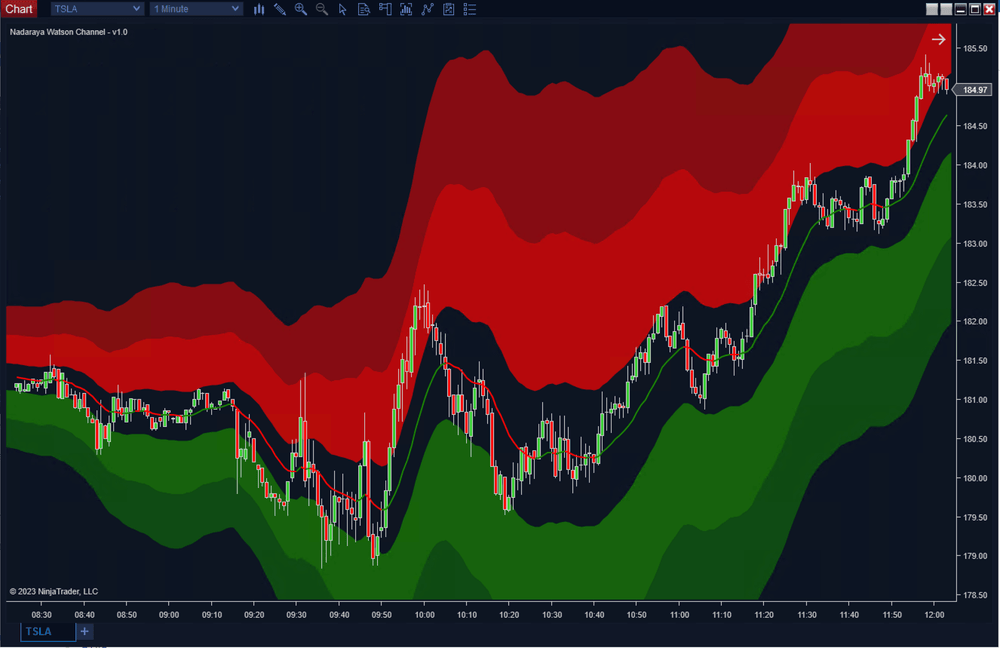Open the indicators icon in toolbar
This screenshot has height=648, width=1000.
tap(406, 9)
